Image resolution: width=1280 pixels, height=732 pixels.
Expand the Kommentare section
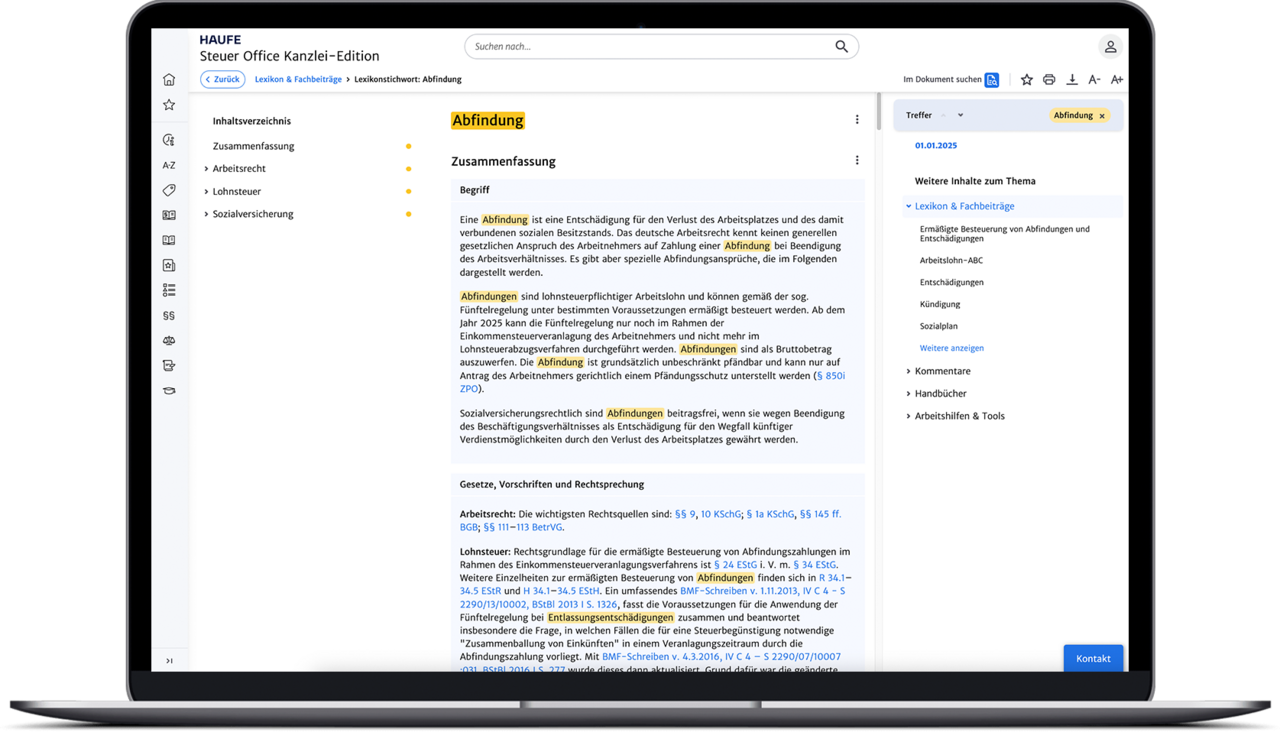click(x=908, y=371)
